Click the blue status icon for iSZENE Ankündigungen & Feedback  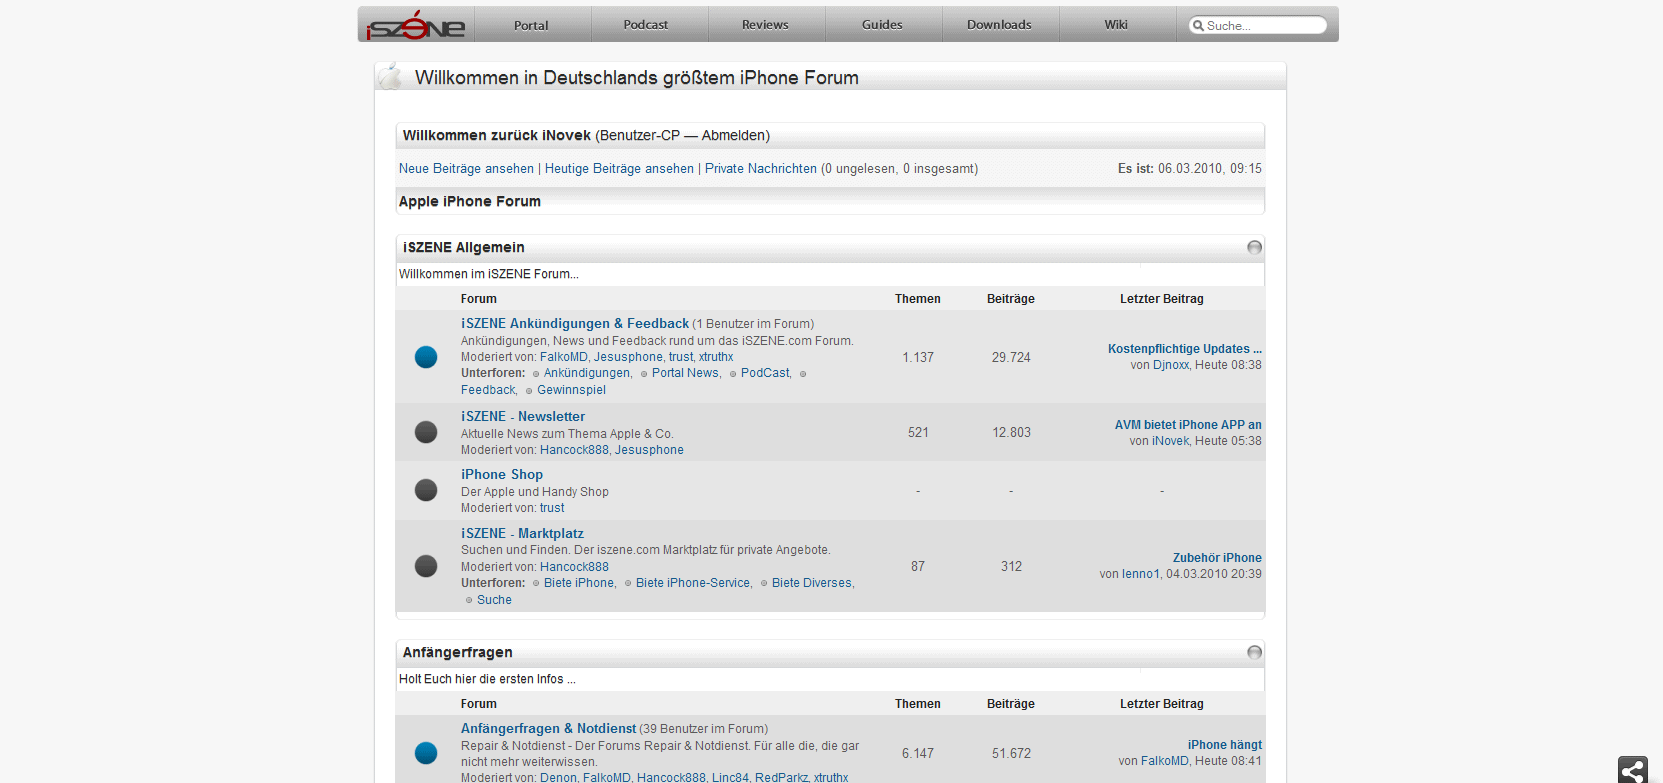pos(426,357)
